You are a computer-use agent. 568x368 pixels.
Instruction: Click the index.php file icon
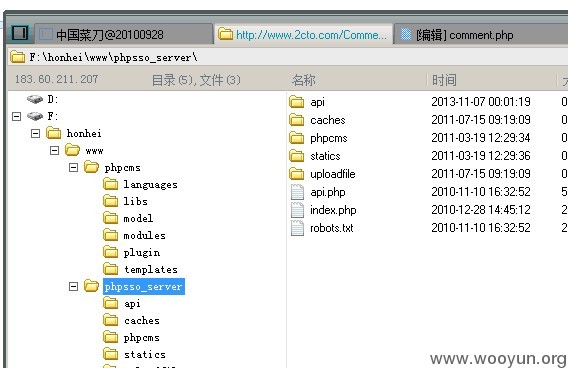coord(297,210)
